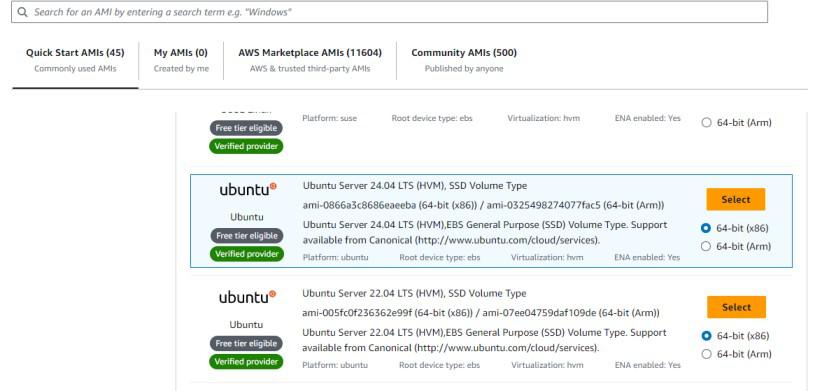Click 'ENA enabled: Yes' on Ubuntu 24.04
The height and width of the screenshot is (391, 822).
pyautogui.click(x=647, y=257)
